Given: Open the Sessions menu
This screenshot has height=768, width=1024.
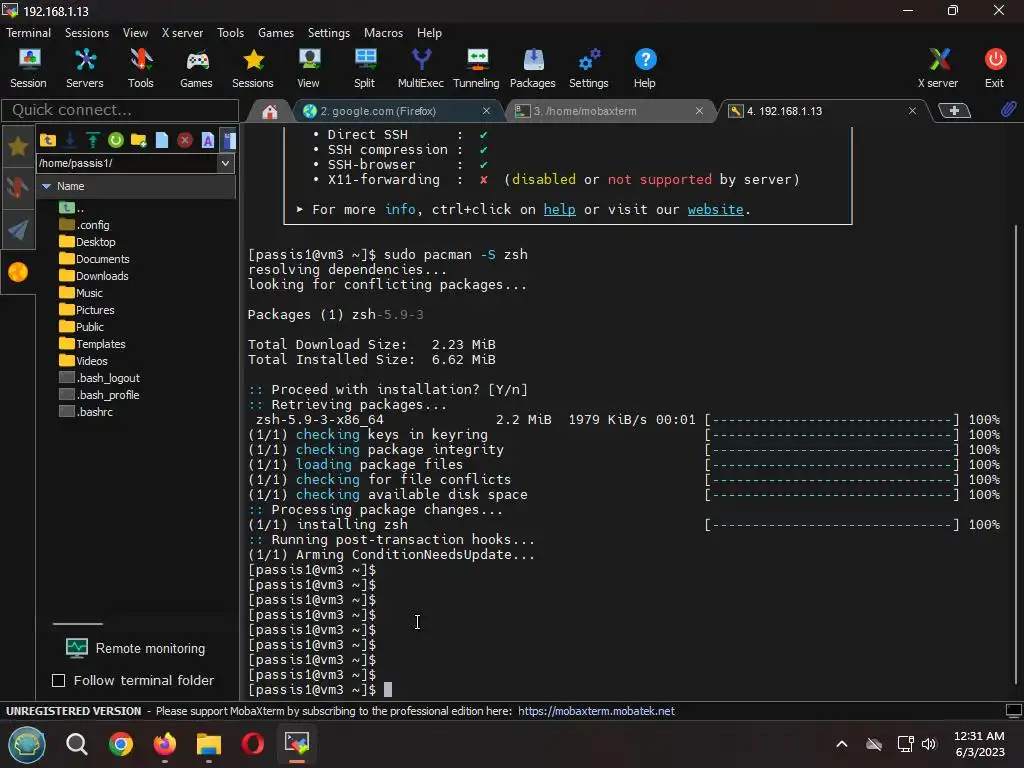Looking at the screenshot, I should (x=87, y=33).
